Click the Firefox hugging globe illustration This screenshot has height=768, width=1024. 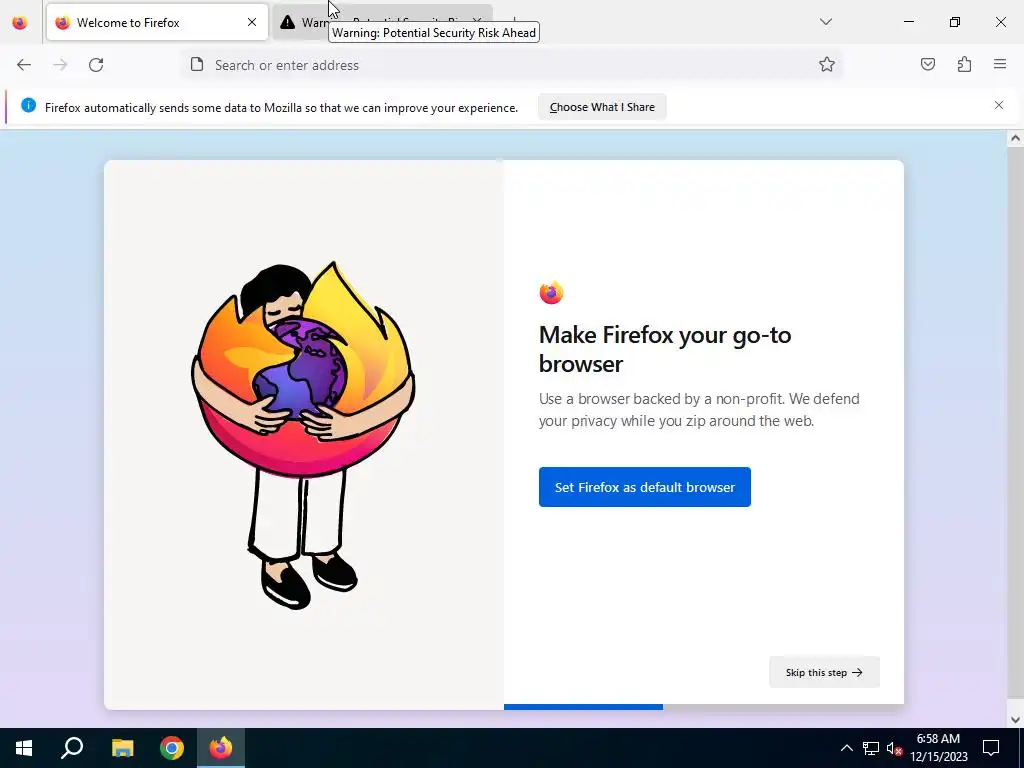(303, 435)
